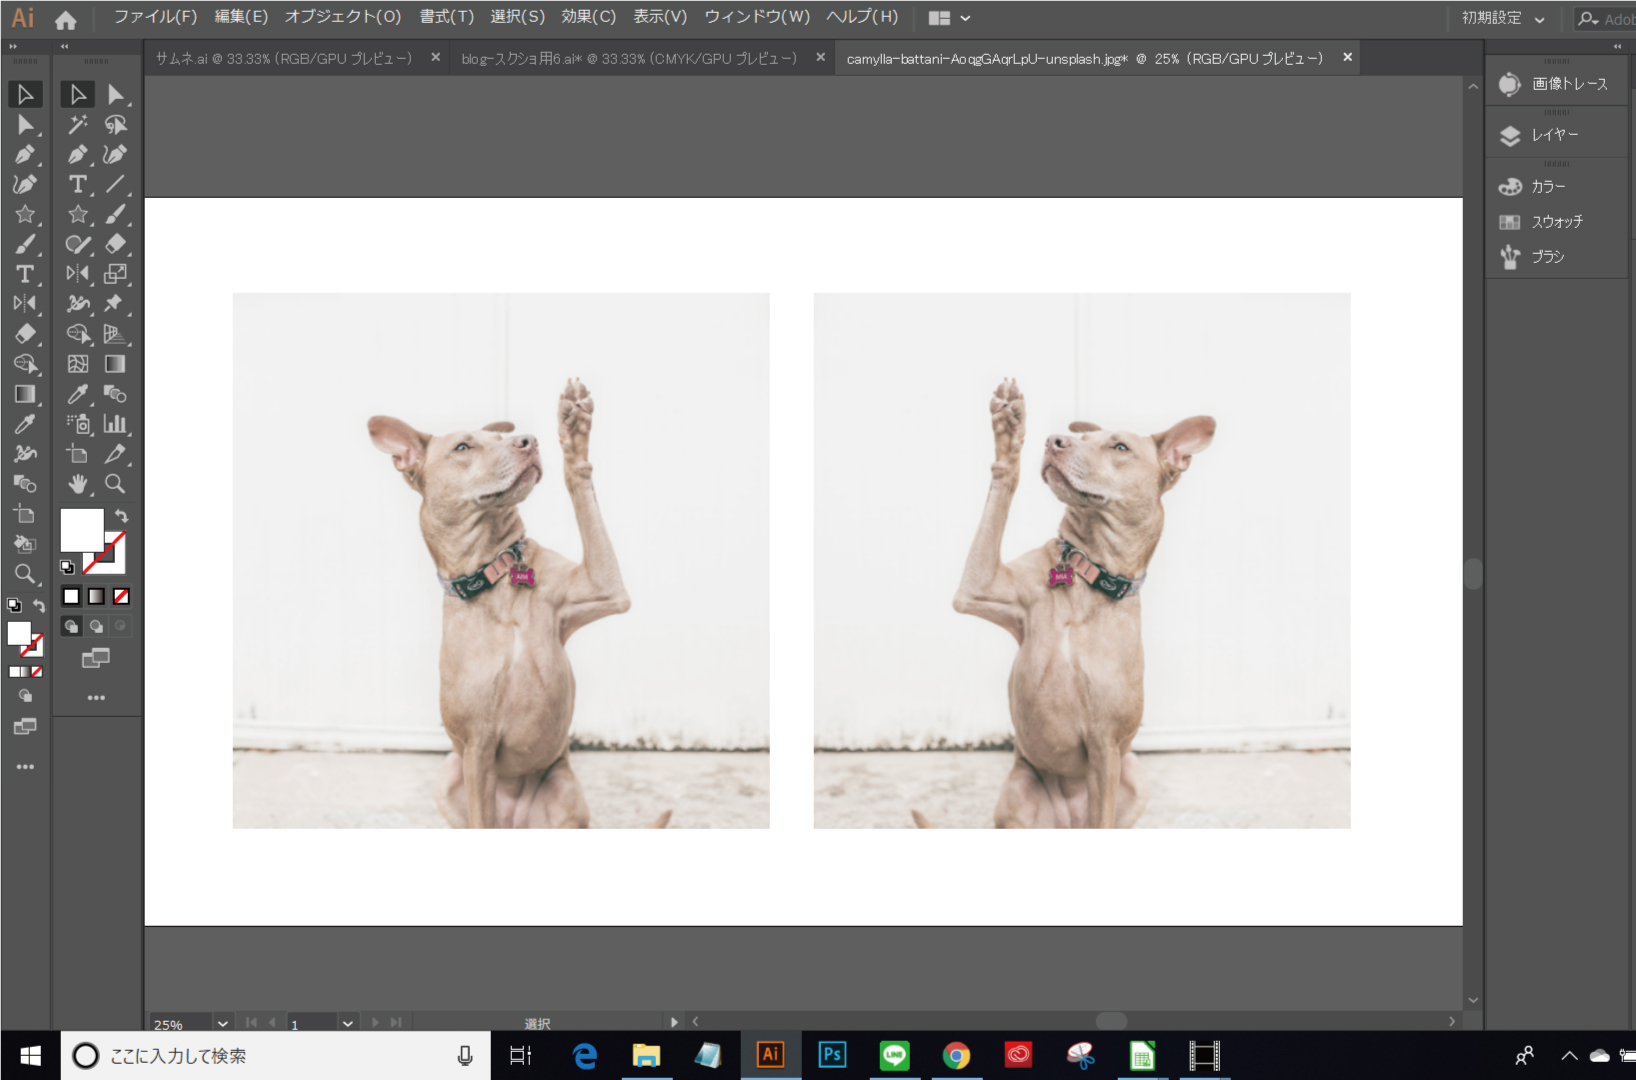Expand the right panel dock
Screen dimensions: 1636x1080
pyautogui.click(x=1617, y=46)
